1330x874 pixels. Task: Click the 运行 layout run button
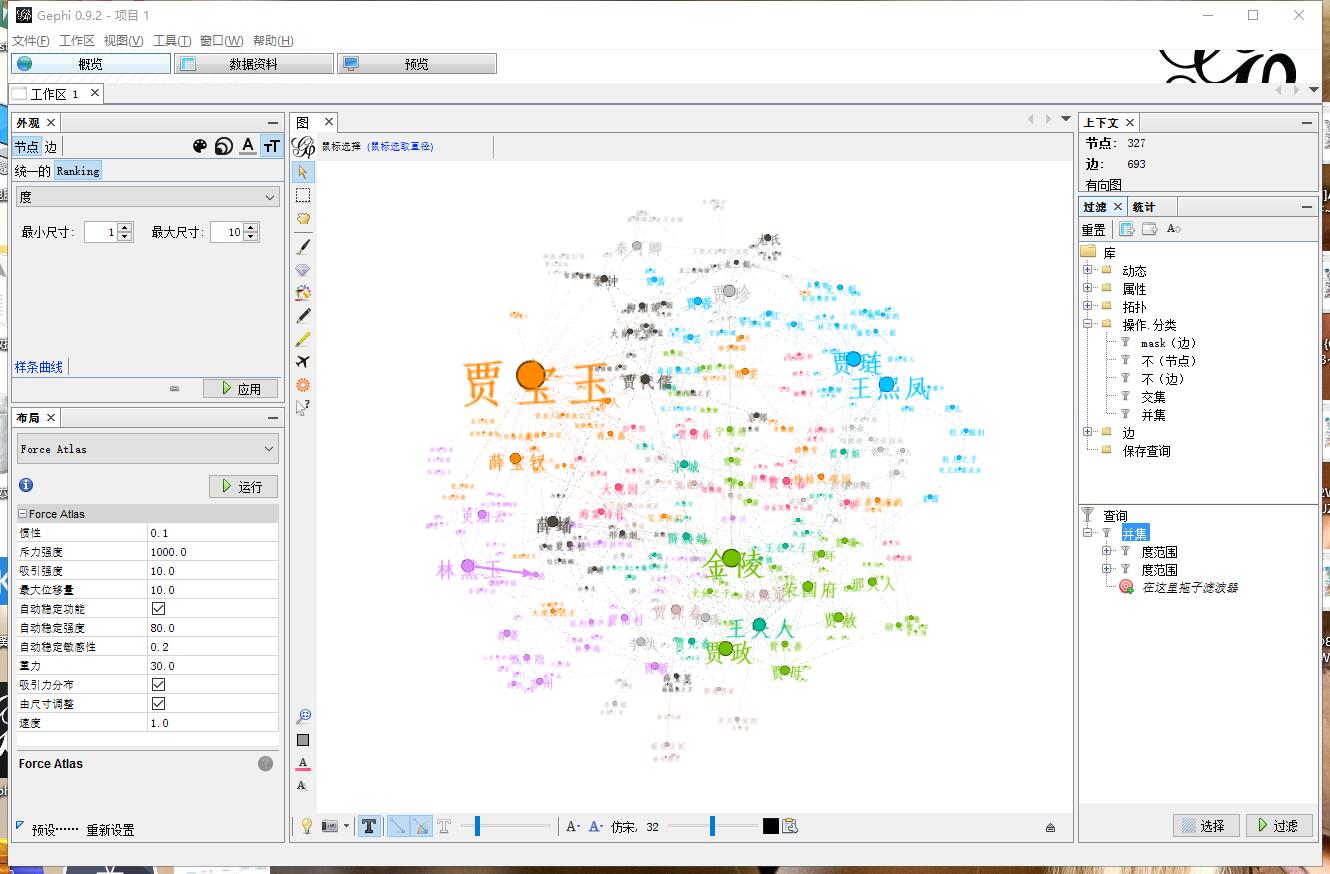(x=243, y=486)
